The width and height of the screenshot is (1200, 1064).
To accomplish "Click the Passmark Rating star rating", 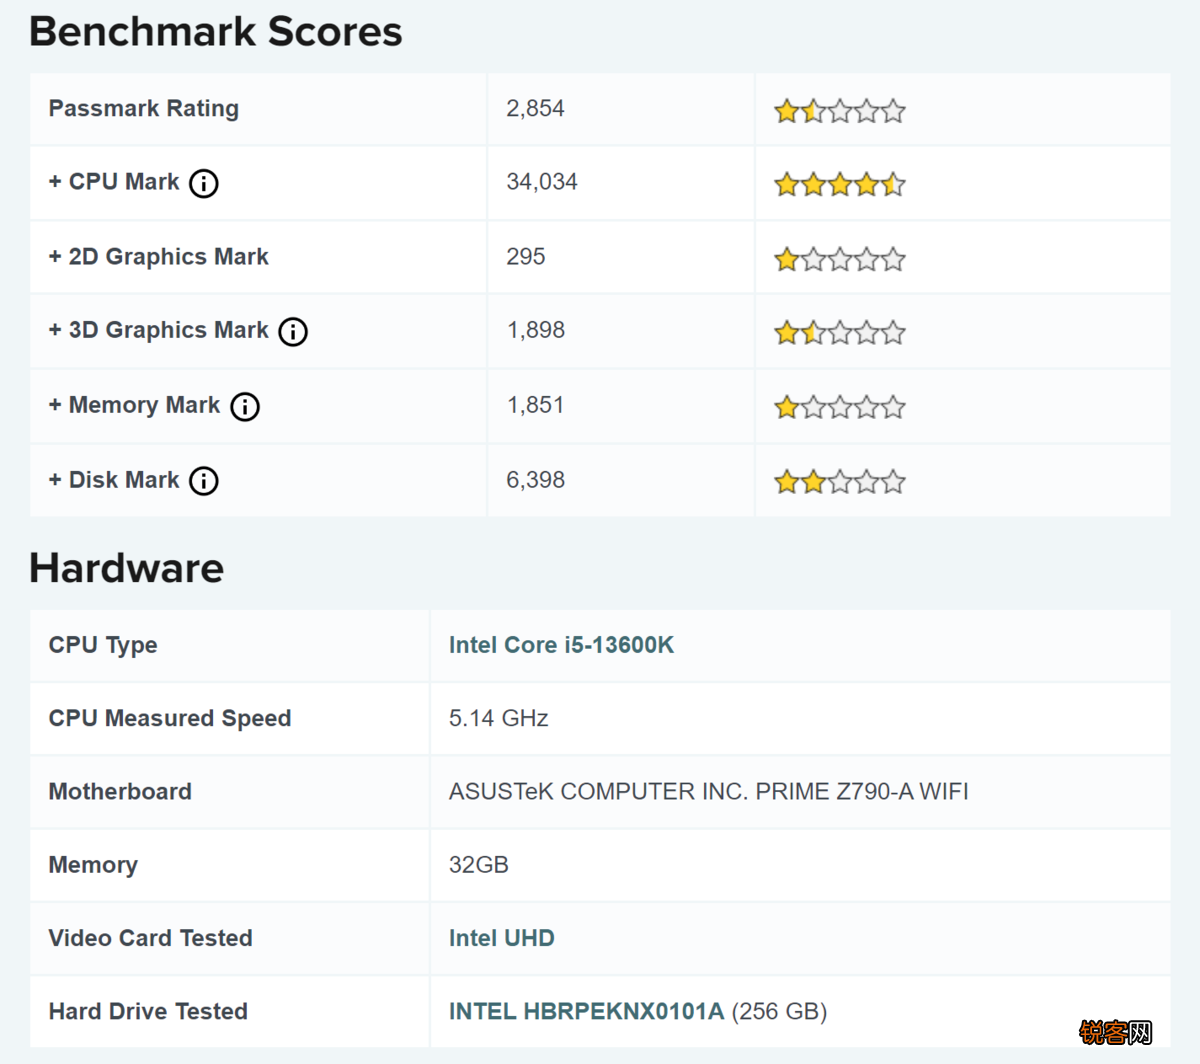I will (x=840, y=111).
